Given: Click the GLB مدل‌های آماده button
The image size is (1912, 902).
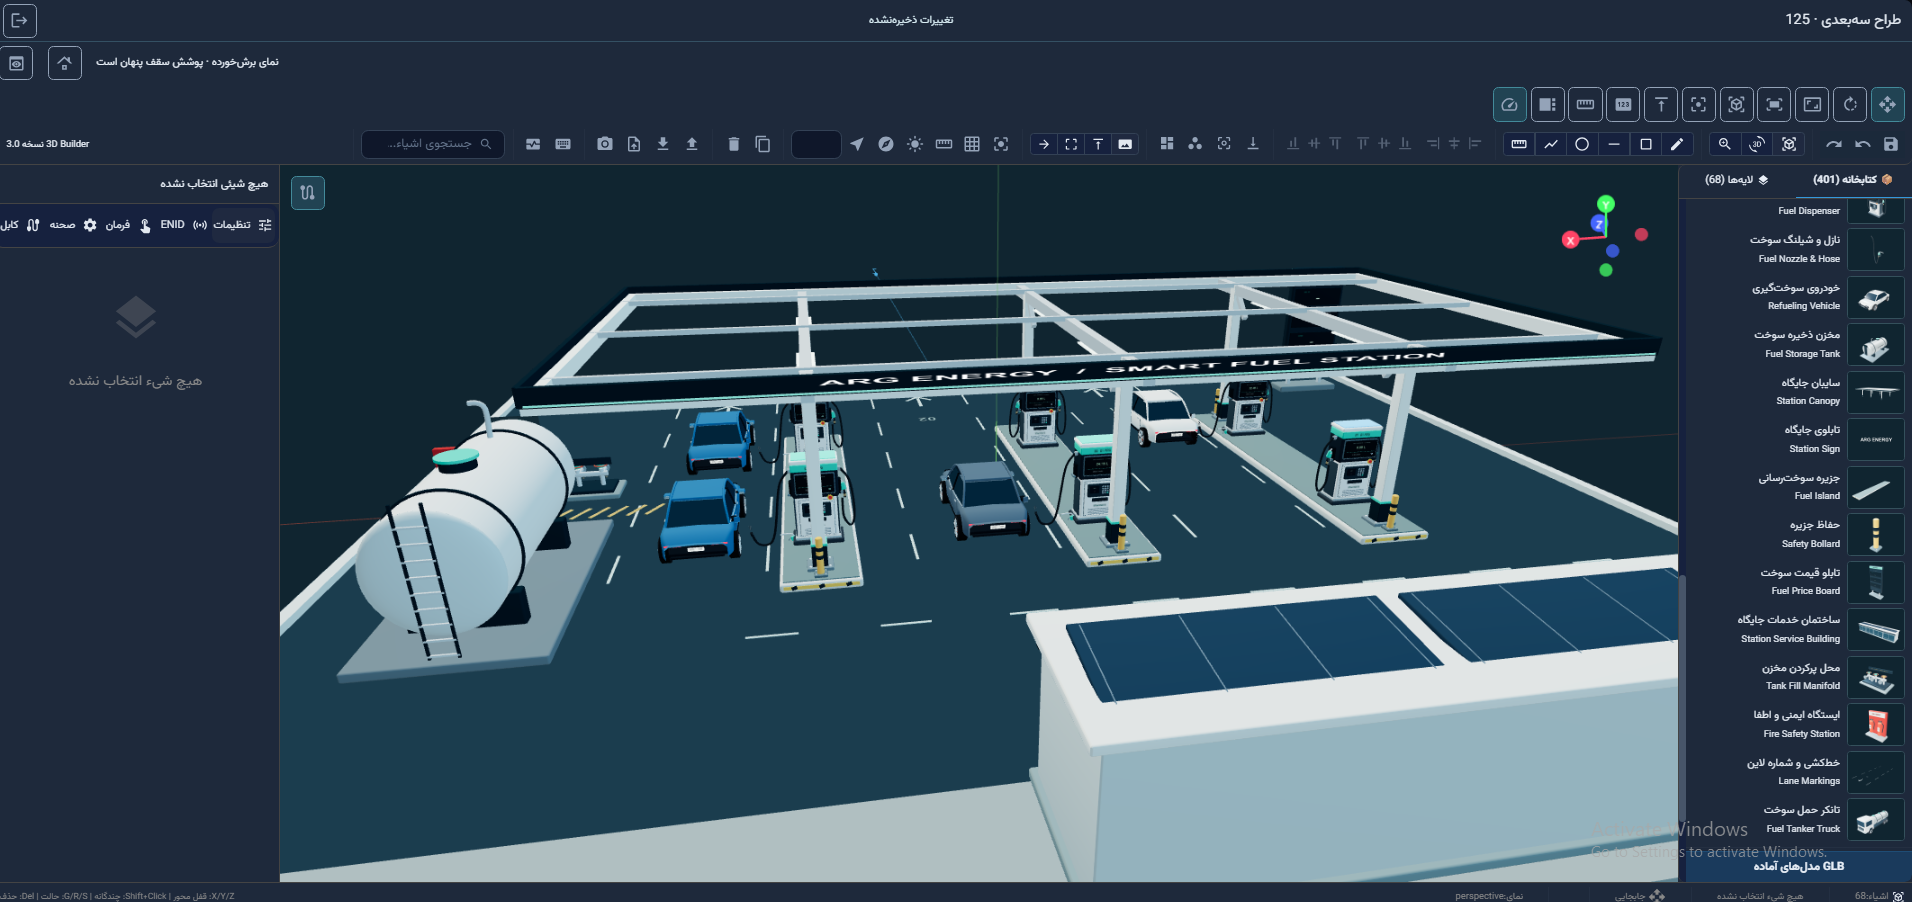Looking at the screenshot, I should click(1799, 866).
